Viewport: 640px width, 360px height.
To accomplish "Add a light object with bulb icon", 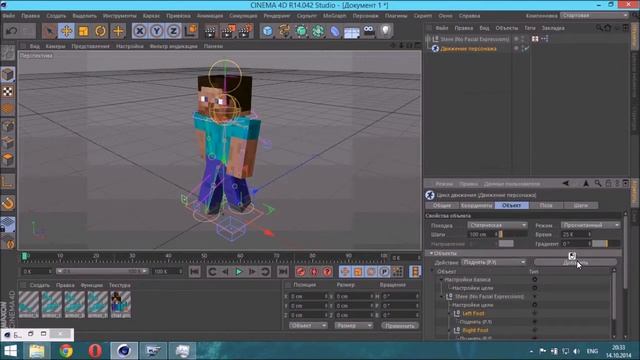I will click(386, 31).
